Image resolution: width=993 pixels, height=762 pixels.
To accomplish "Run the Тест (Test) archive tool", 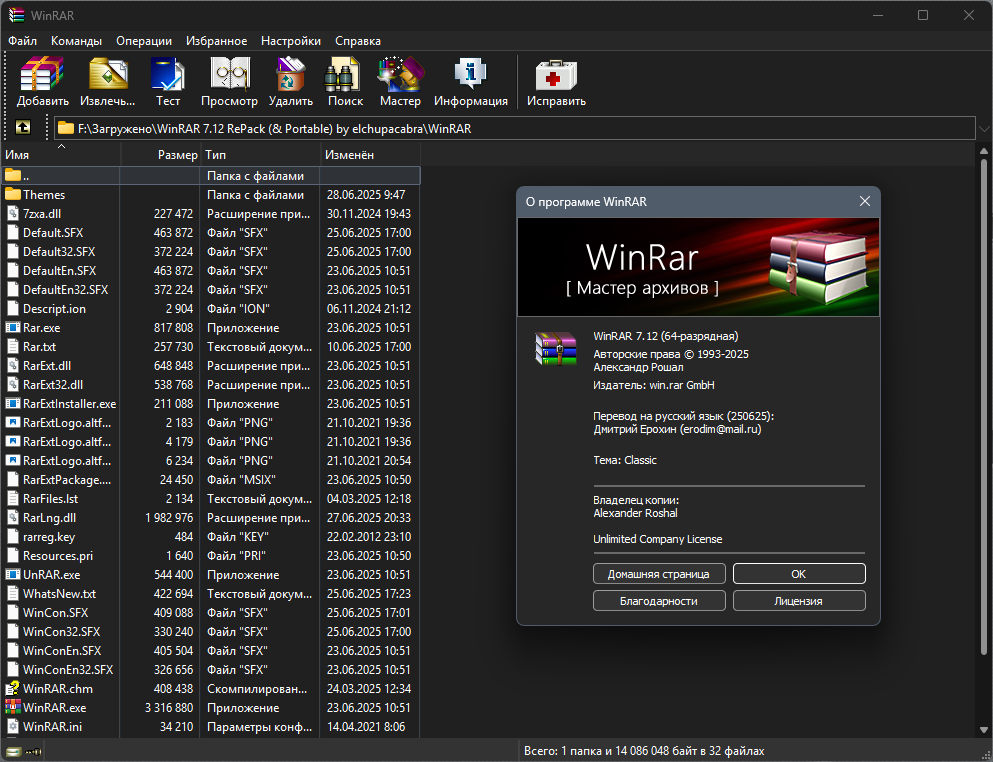I will [168, 81].
